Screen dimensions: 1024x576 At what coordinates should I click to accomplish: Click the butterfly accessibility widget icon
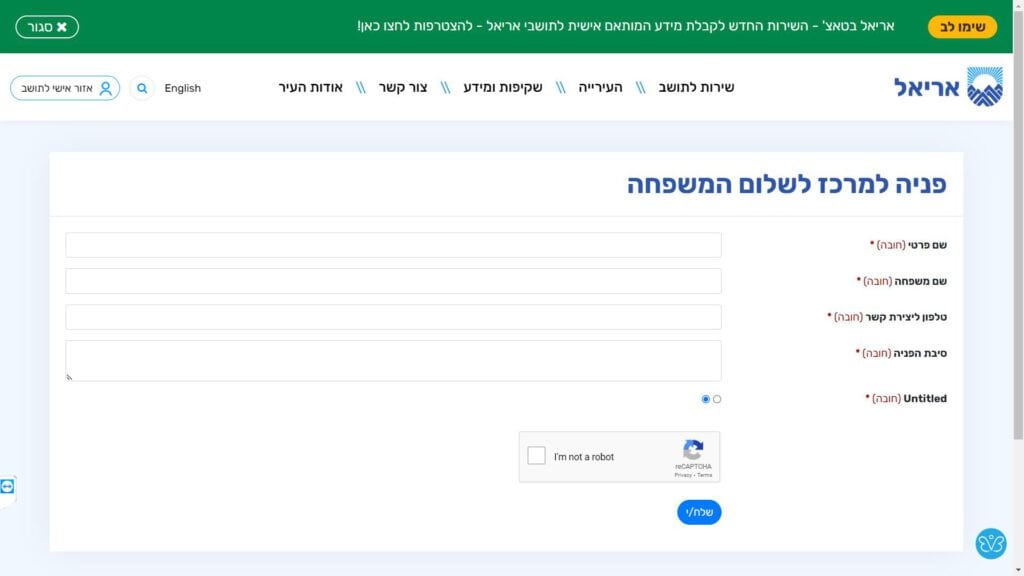990,543
